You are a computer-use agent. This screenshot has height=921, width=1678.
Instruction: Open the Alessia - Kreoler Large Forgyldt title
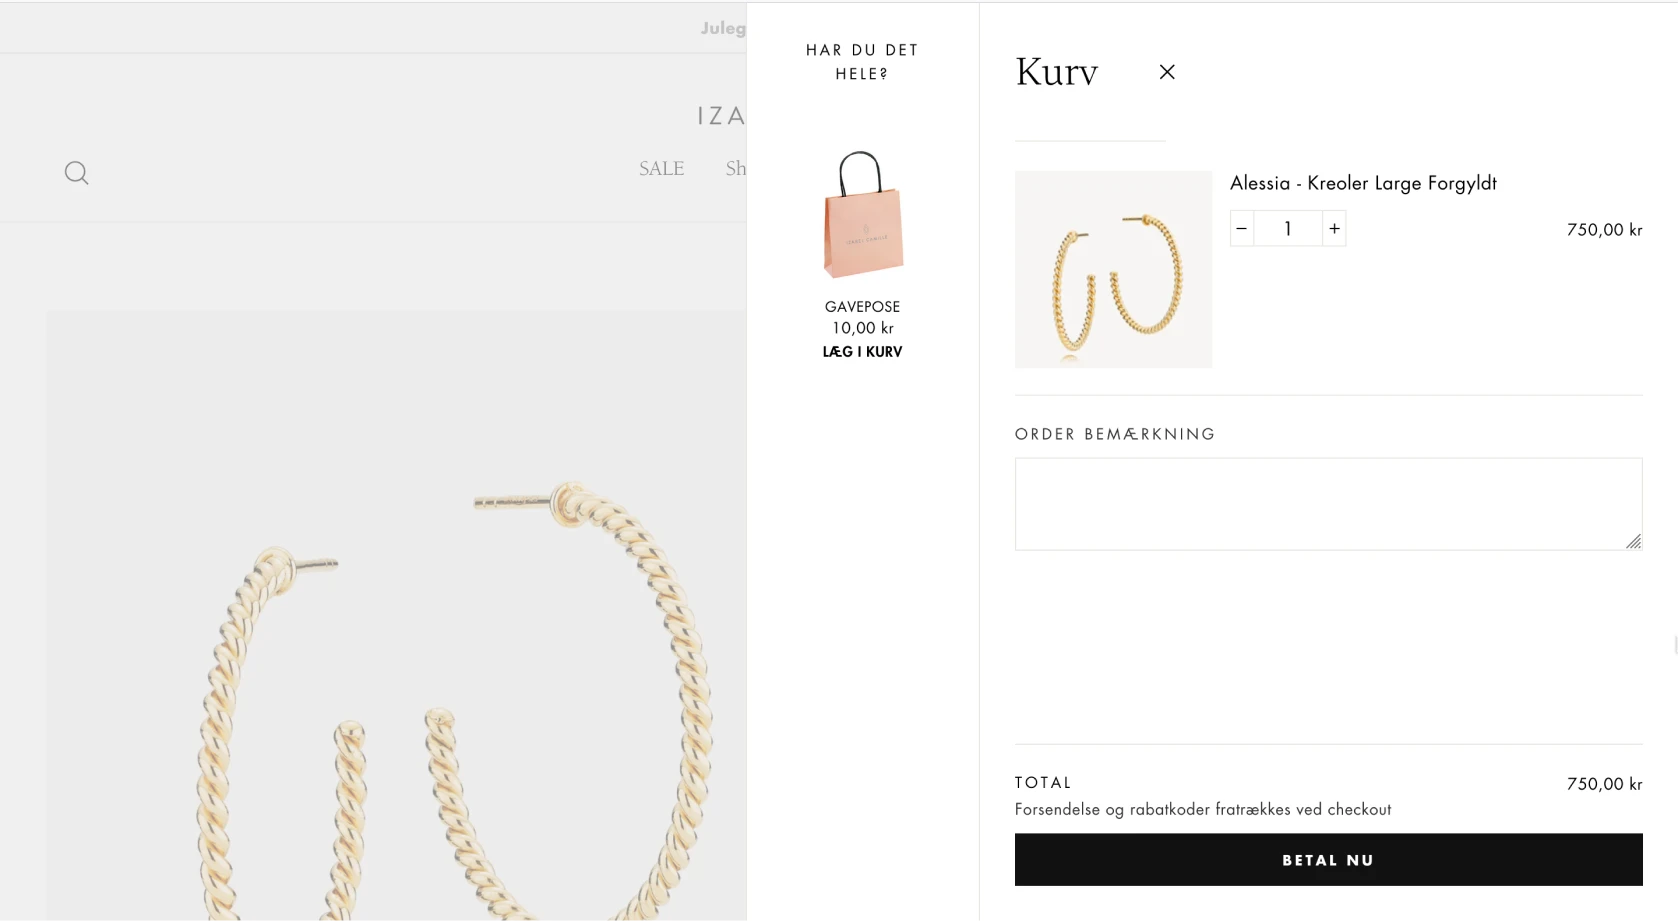coord(1363,183)
